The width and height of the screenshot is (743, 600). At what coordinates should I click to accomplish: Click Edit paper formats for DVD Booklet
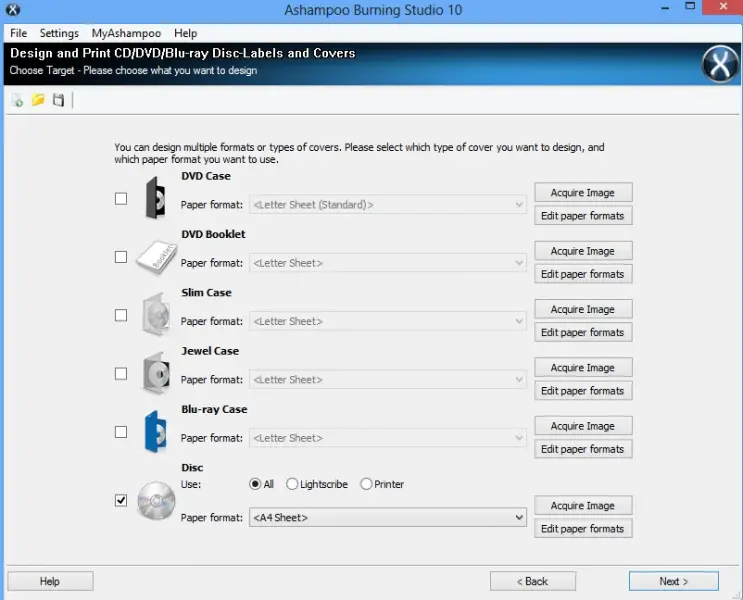point(583,274)
